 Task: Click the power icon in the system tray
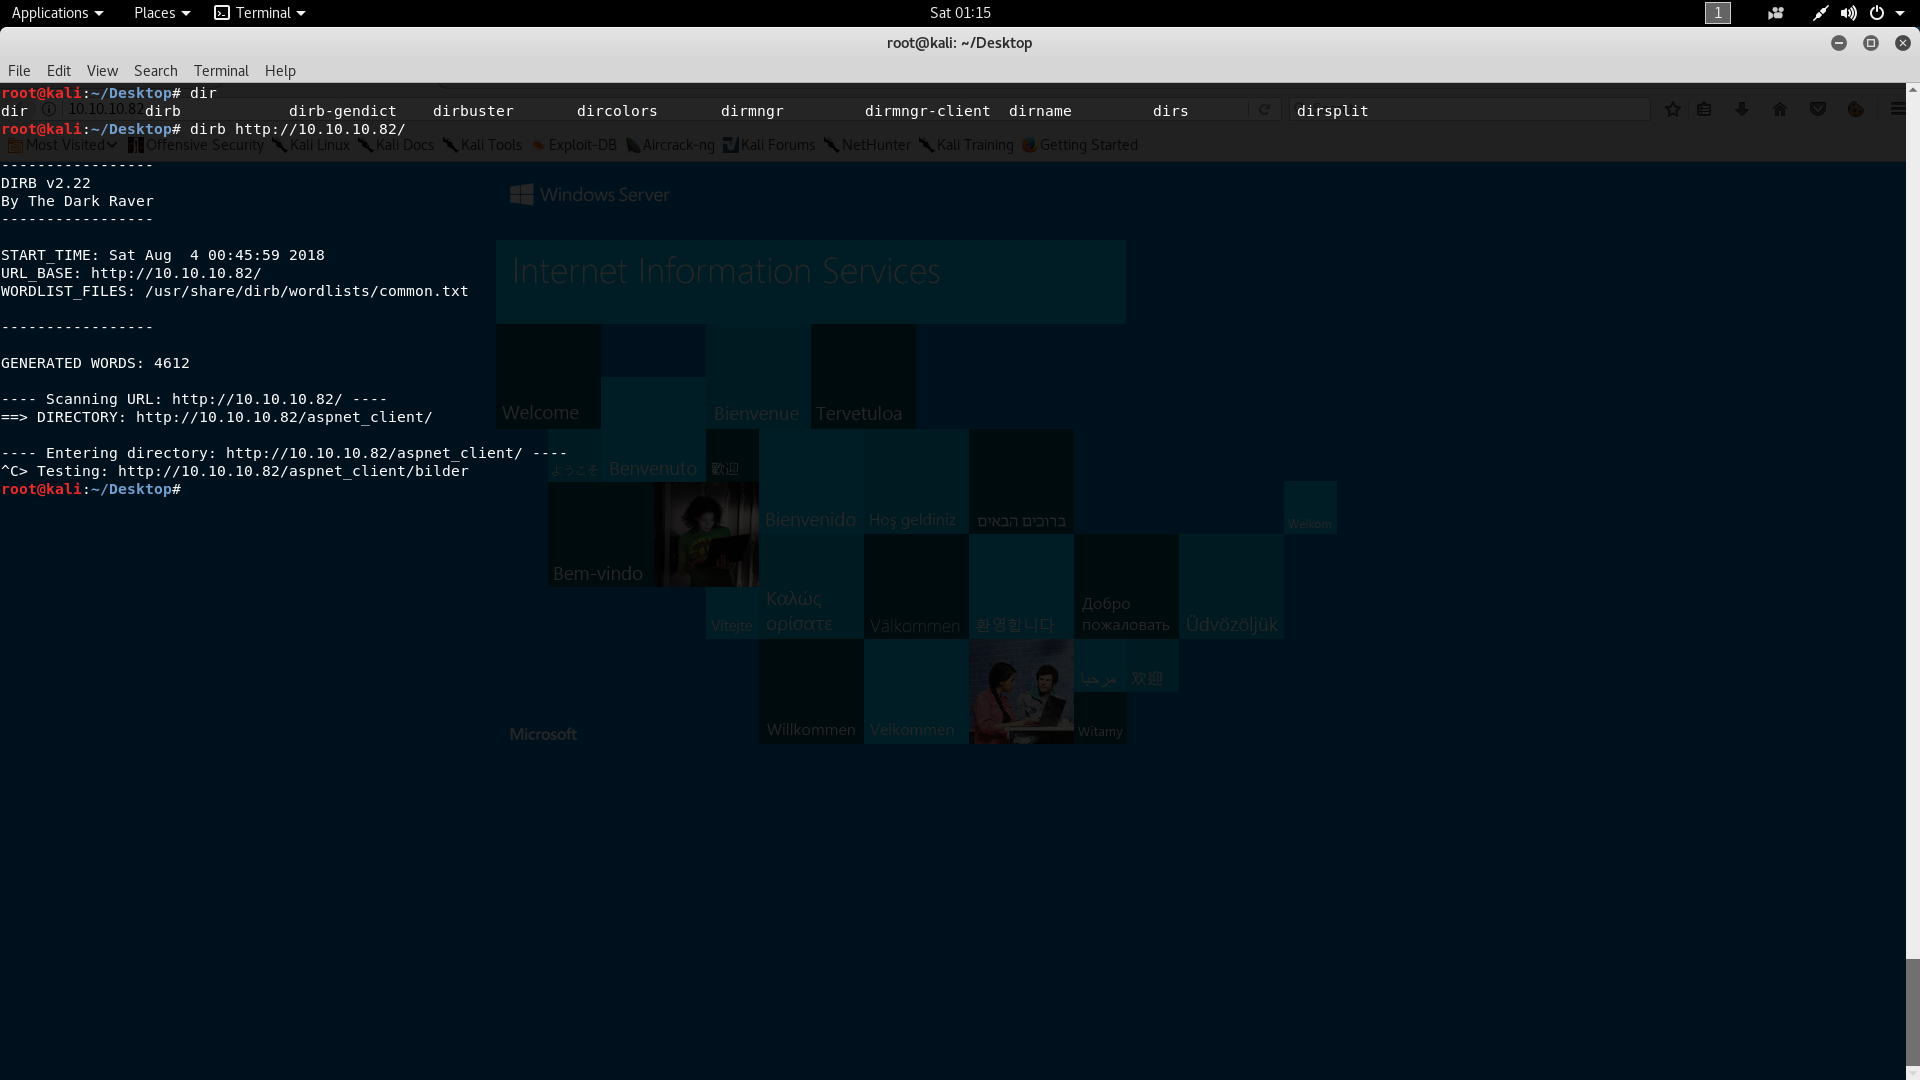tap(1878, 13)
